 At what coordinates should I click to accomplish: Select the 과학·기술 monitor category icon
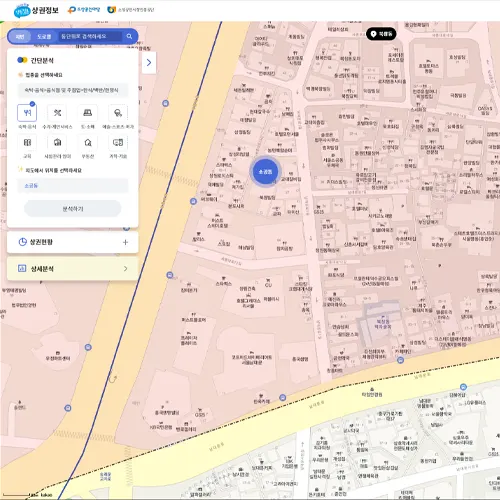[x=118, y=143]
